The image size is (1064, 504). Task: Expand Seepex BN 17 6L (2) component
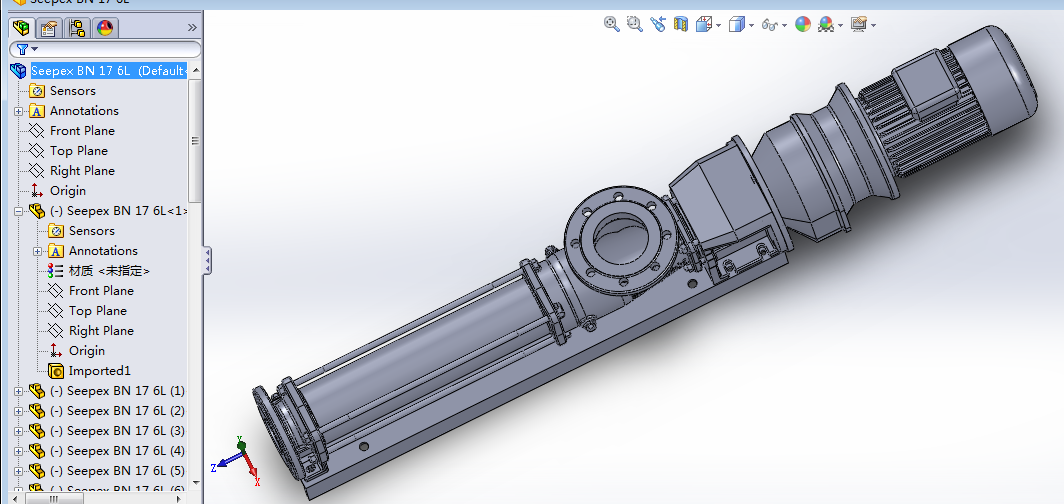(18, 411)
